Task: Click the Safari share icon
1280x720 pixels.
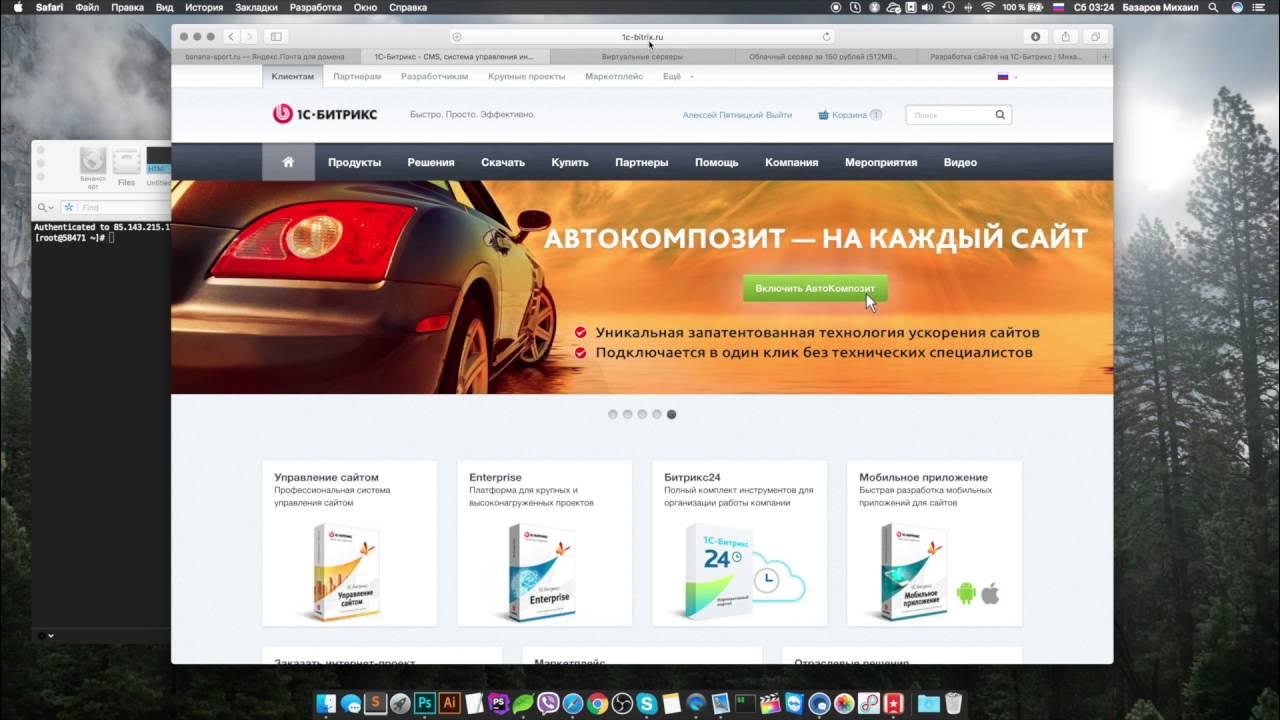Action: coord(1065,37)
